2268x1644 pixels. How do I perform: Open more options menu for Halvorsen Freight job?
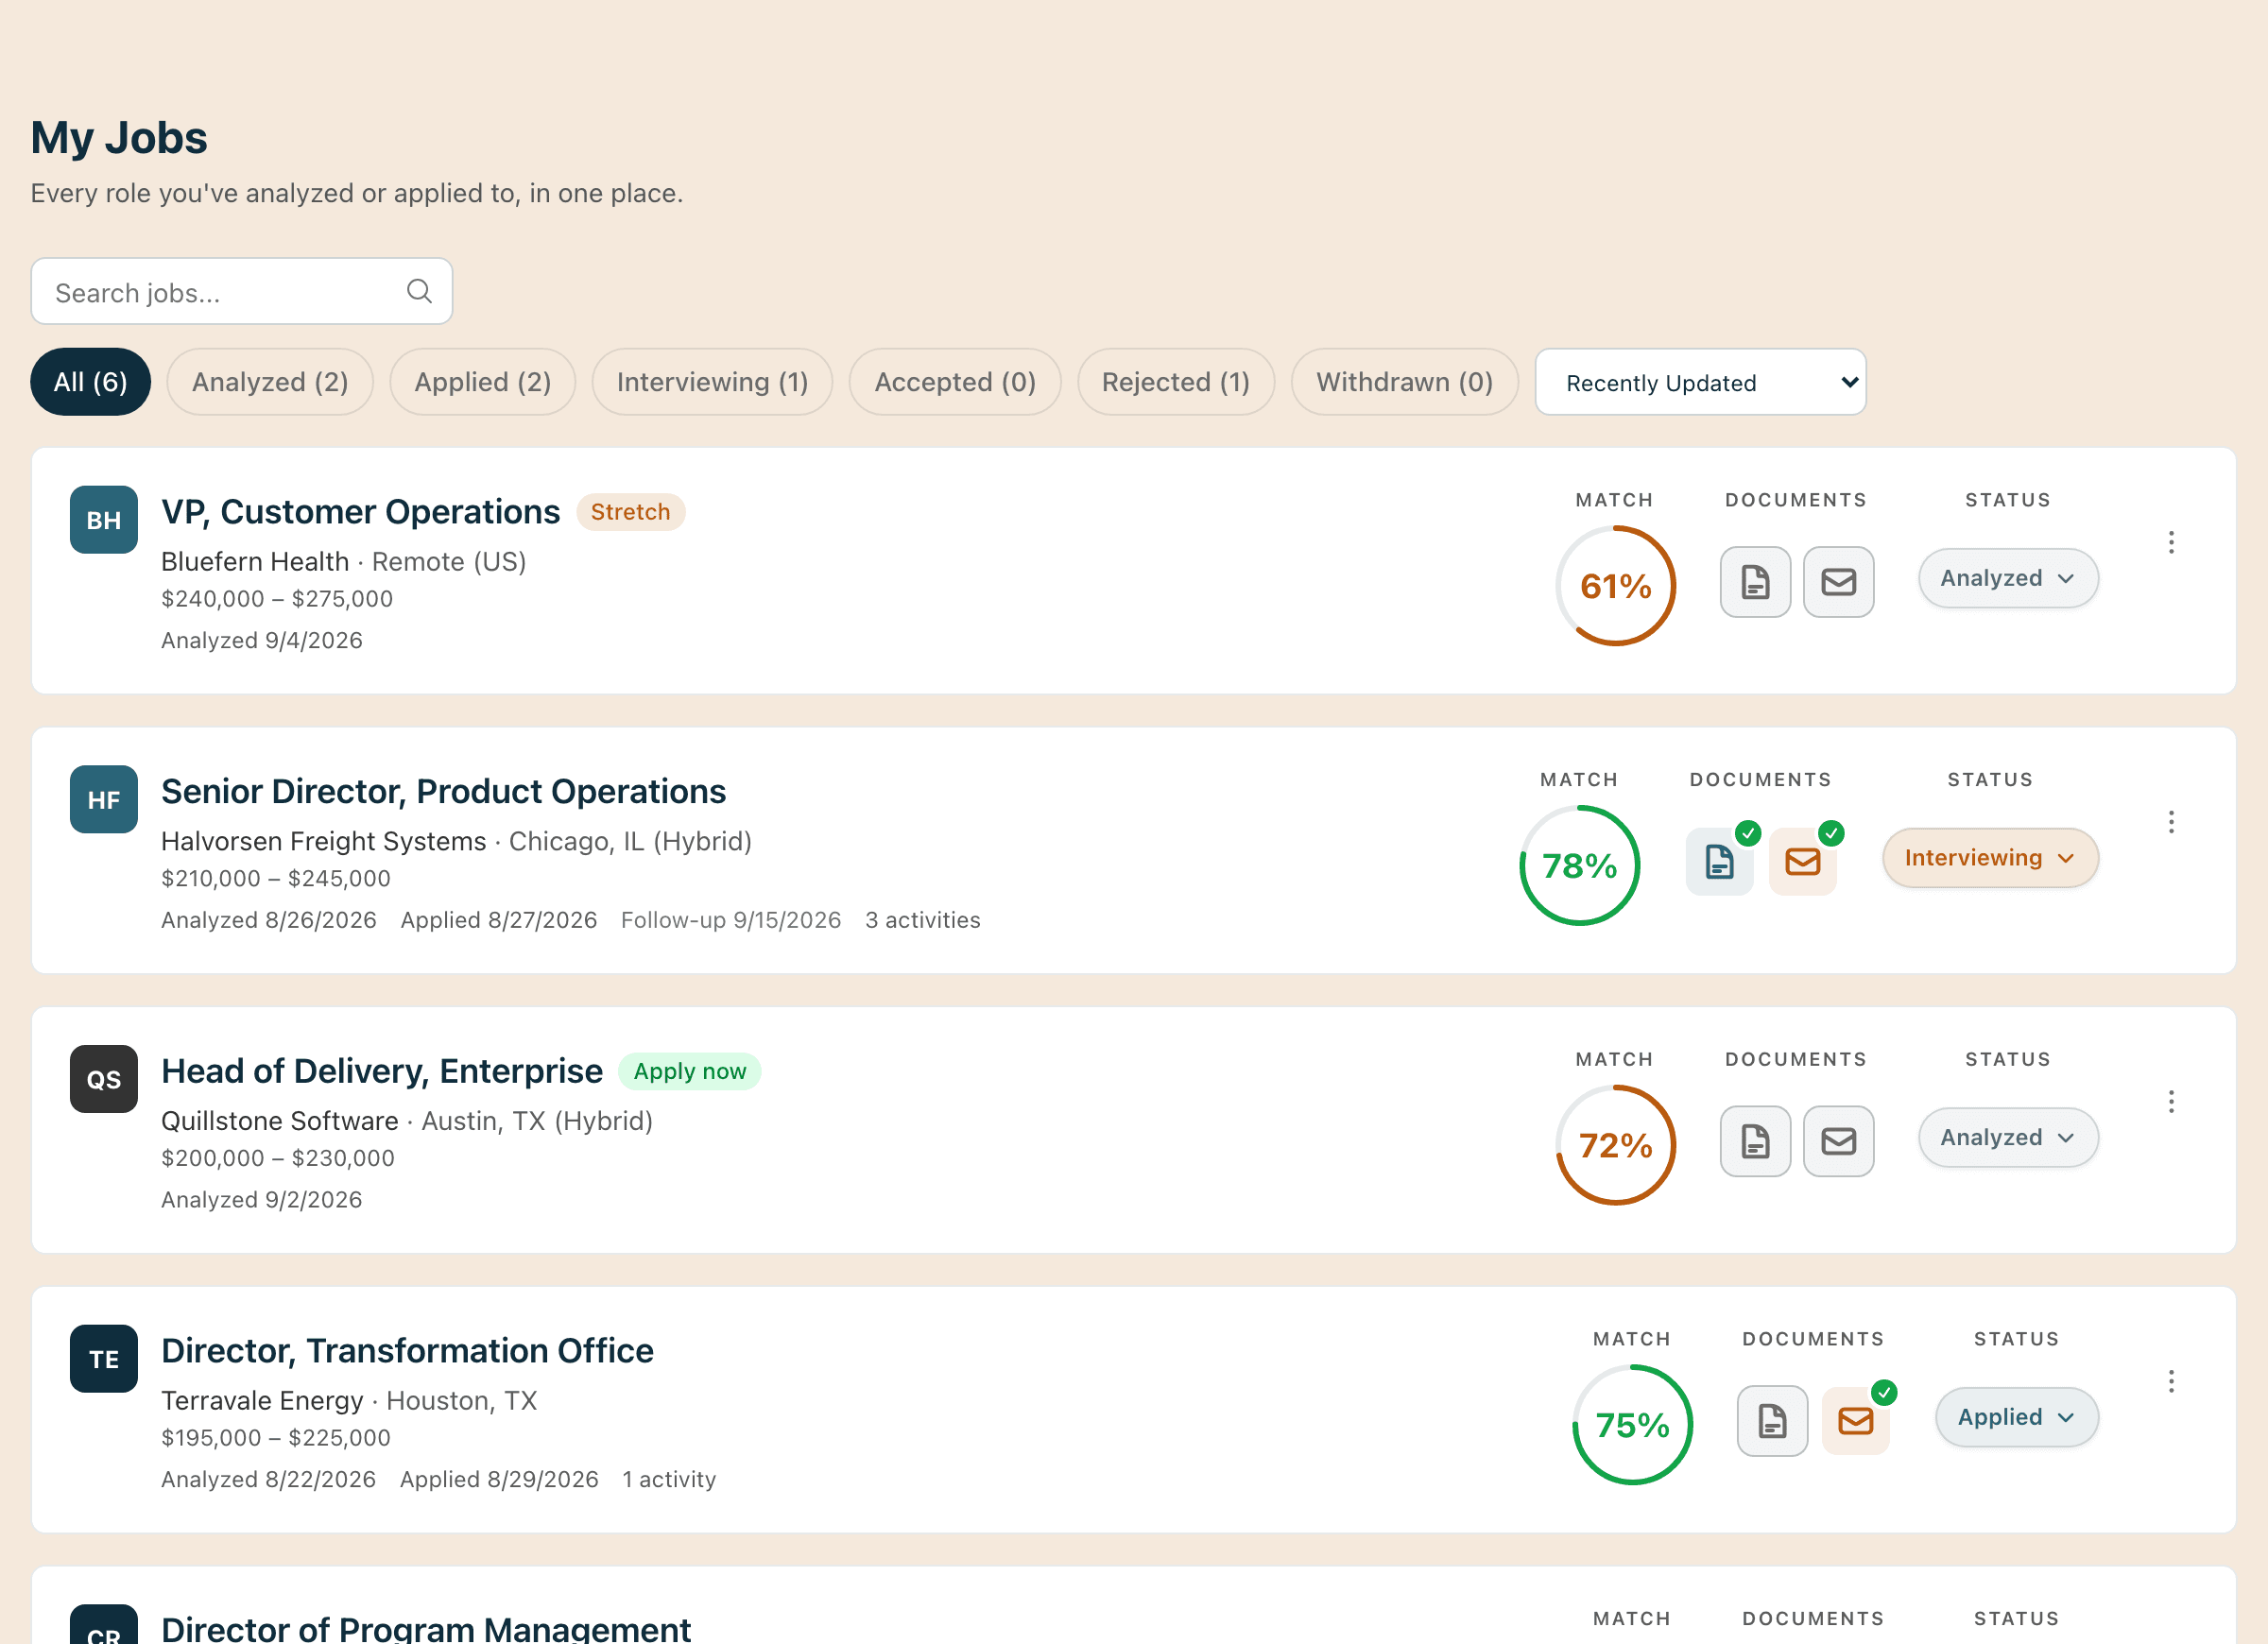[2171, 822]
